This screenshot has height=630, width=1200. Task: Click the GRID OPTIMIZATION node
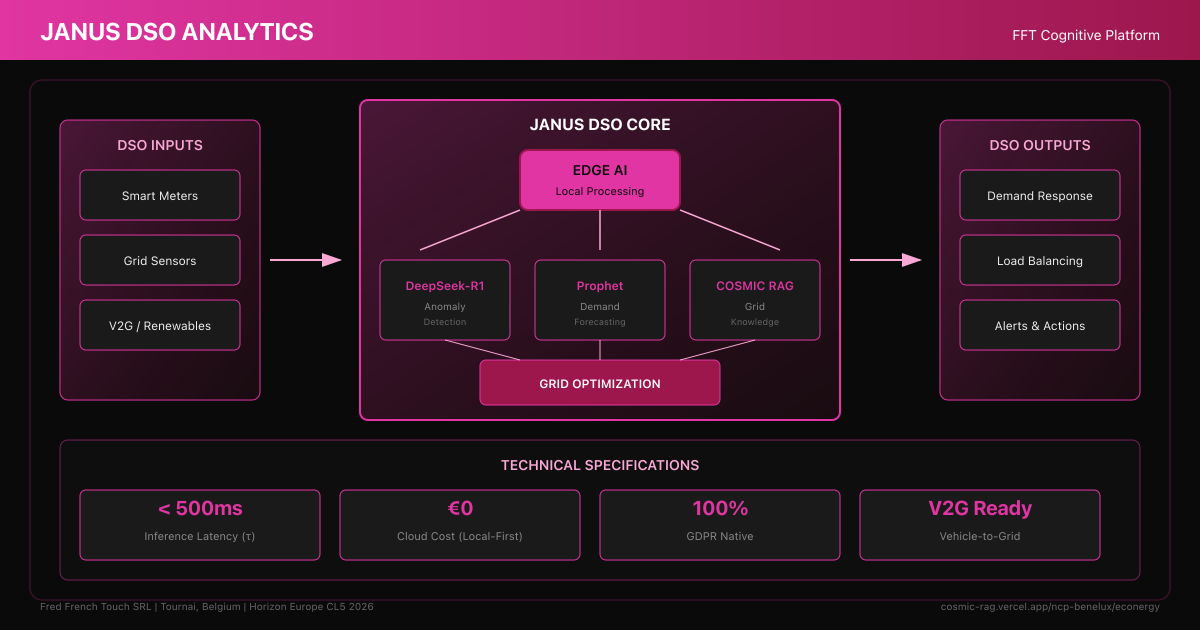[x=600, y=382]
